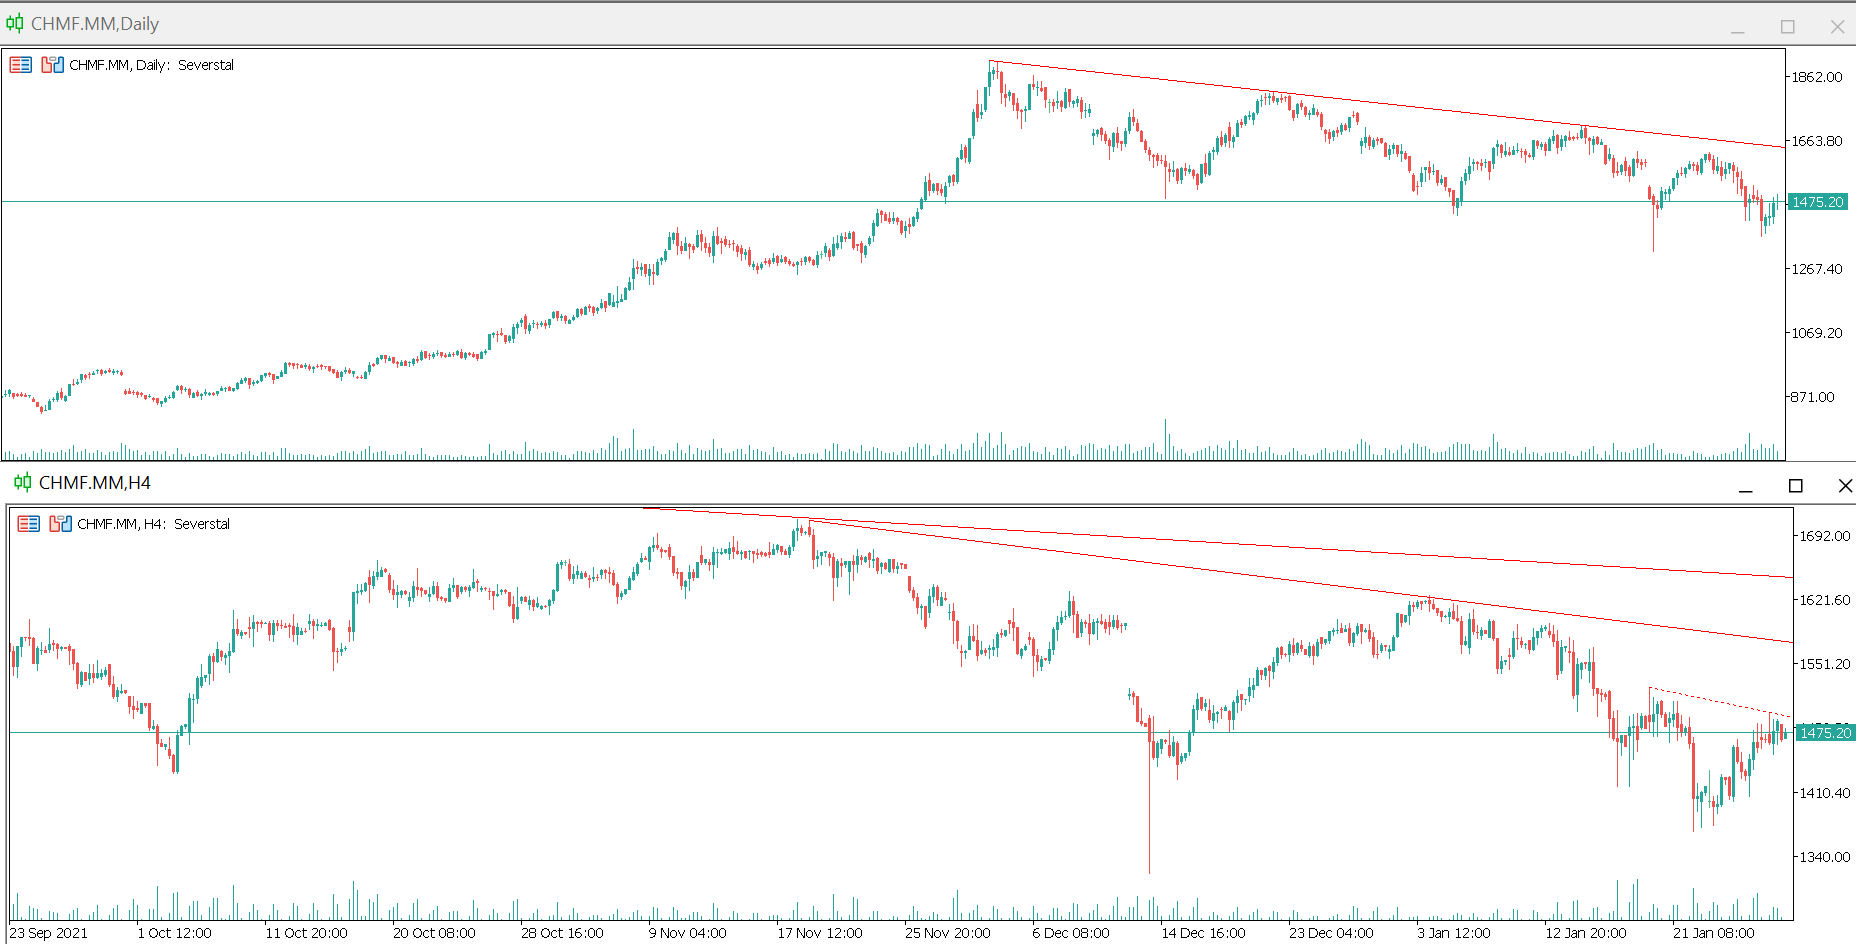The height and width of the screenshot is (944, 1856).
Task: Click the '21 Jan 08:00' time axis label
Action: (1714, 933)
